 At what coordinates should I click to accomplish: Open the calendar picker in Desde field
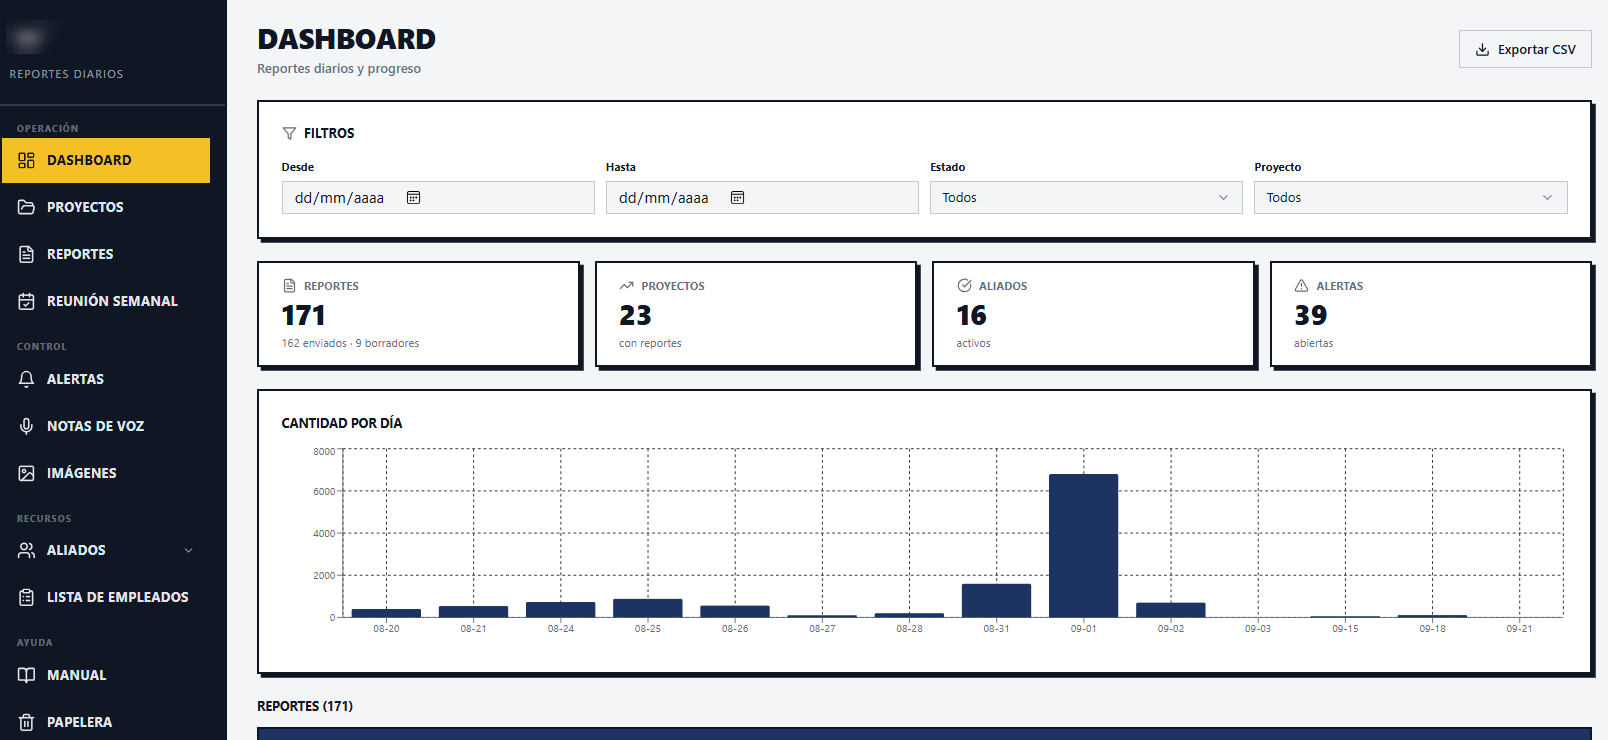click(413, 198)
